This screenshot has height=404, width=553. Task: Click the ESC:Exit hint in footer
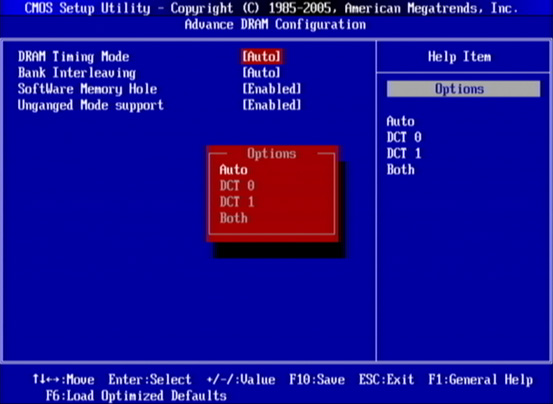[386, 380]
